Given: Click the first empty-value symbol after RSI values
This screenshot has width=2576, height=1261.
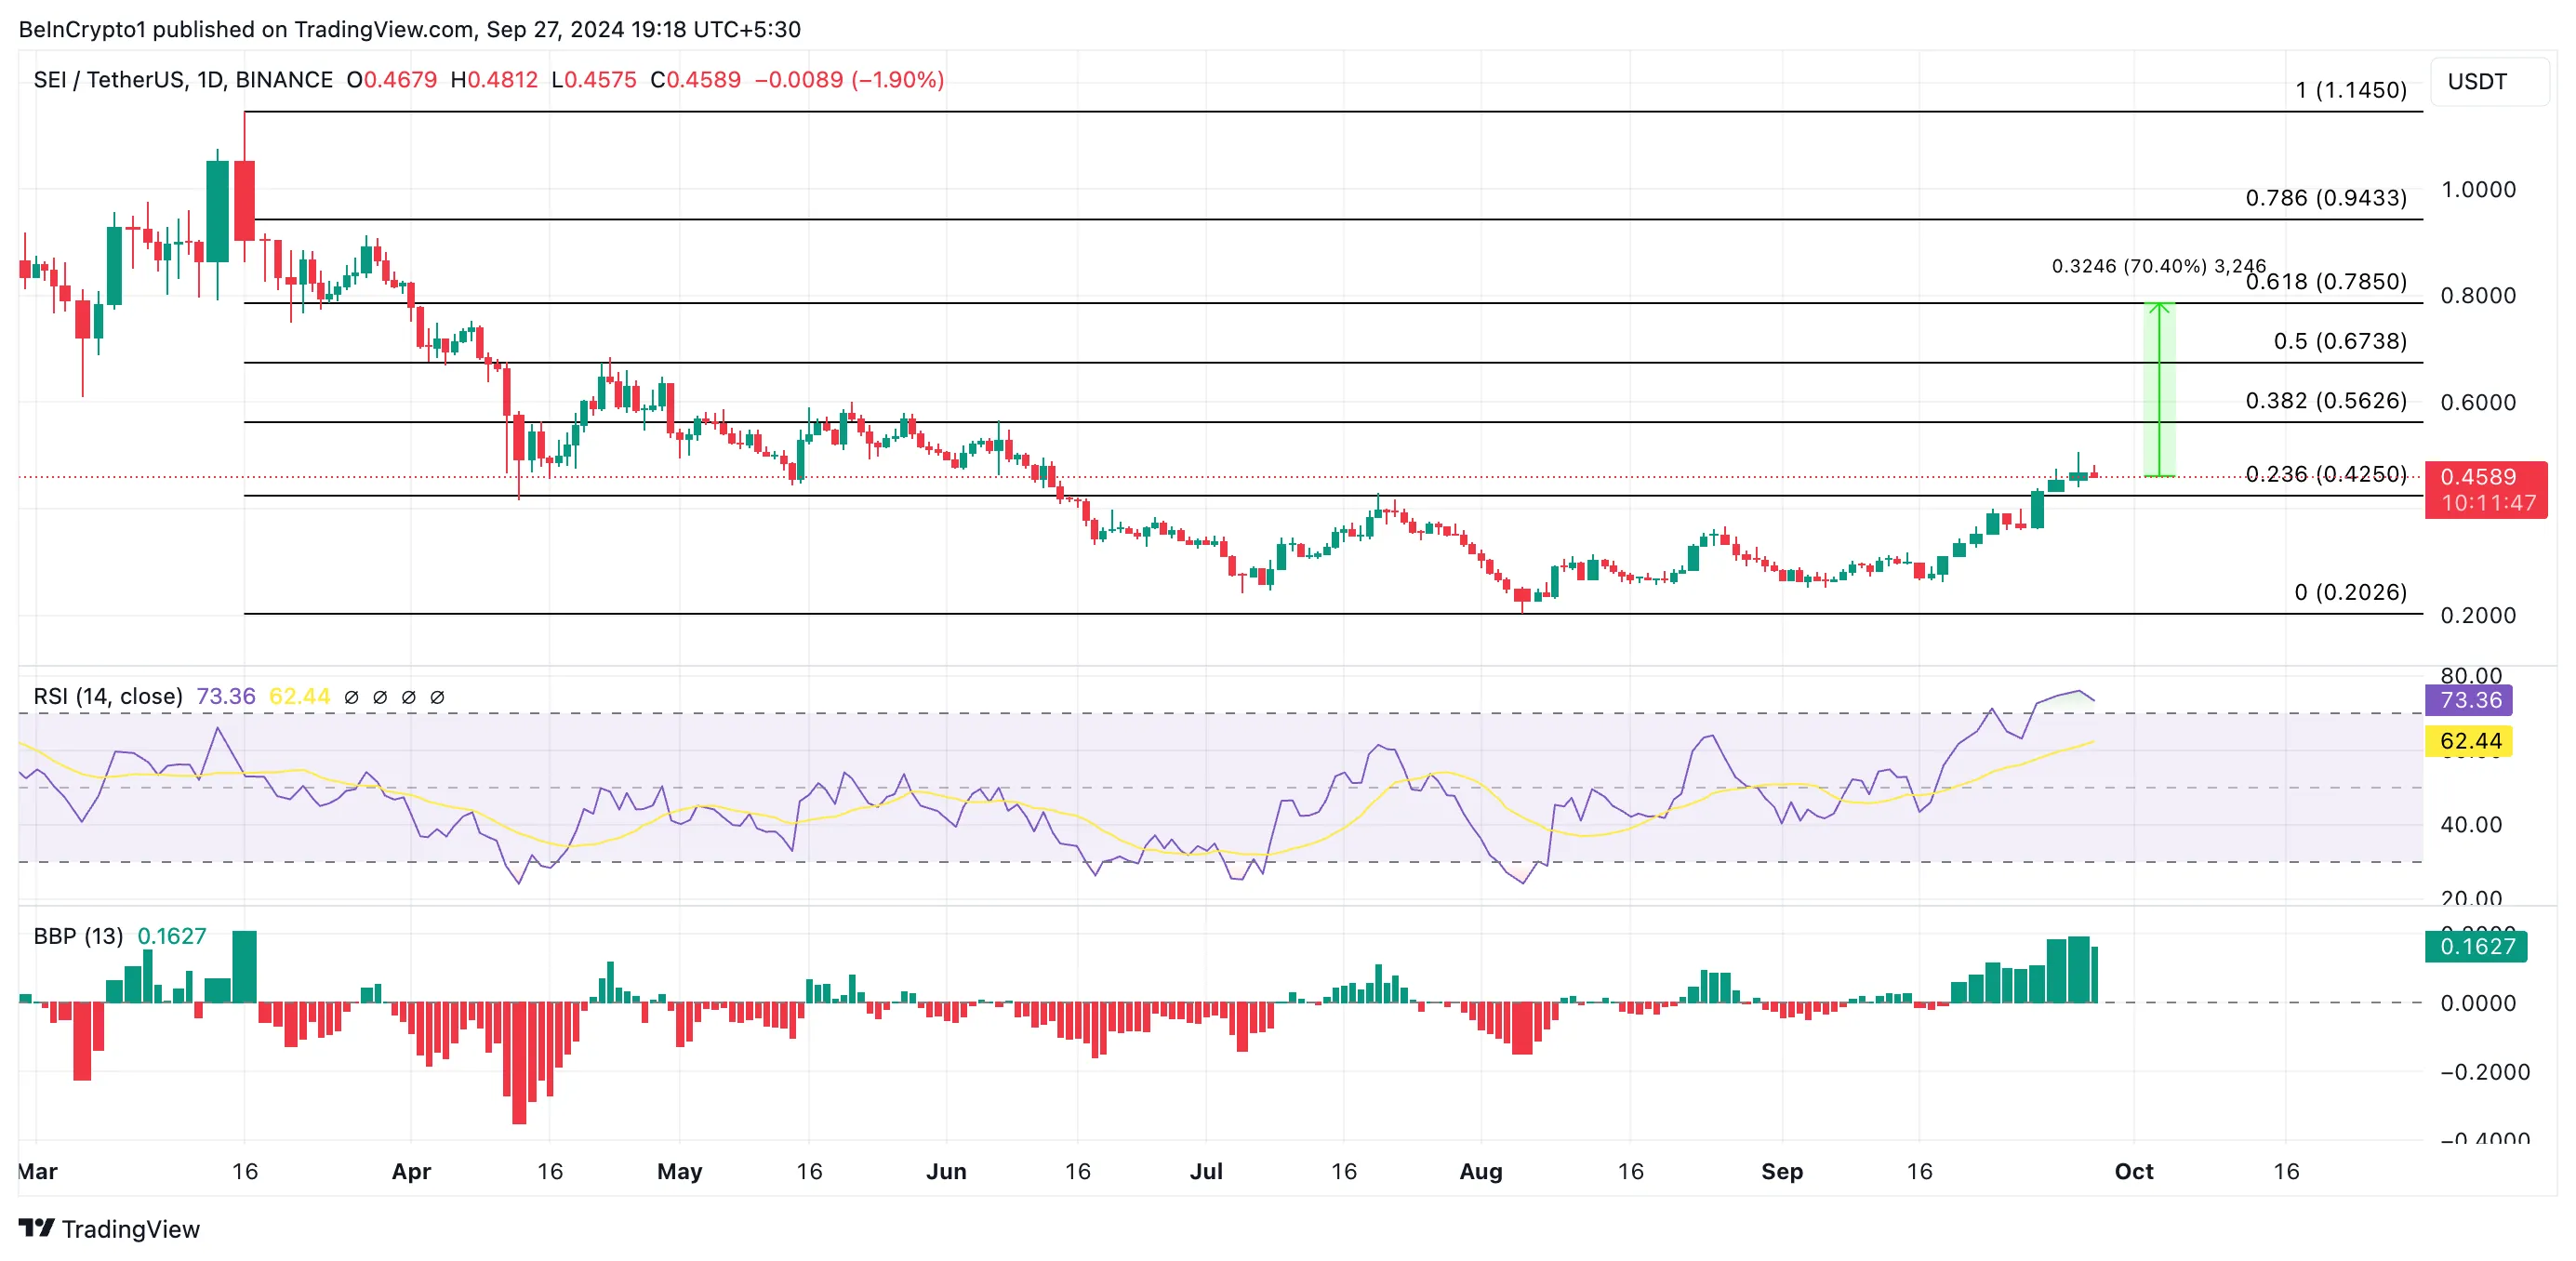Looking at the screenshot, I should [x=351, y=697].
